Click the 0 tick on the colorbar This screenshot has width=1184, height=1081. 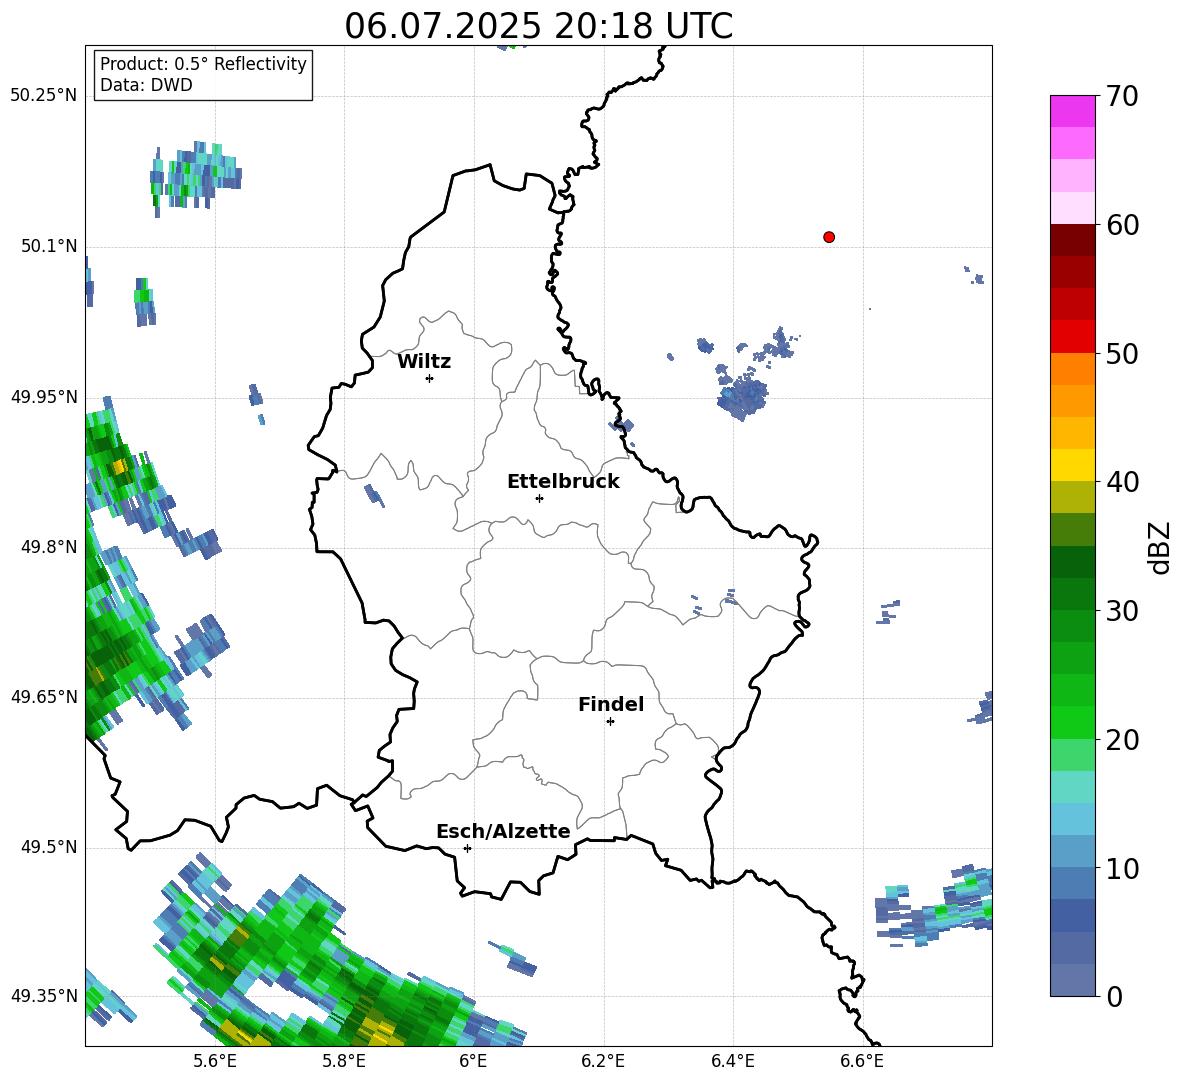1114,996
